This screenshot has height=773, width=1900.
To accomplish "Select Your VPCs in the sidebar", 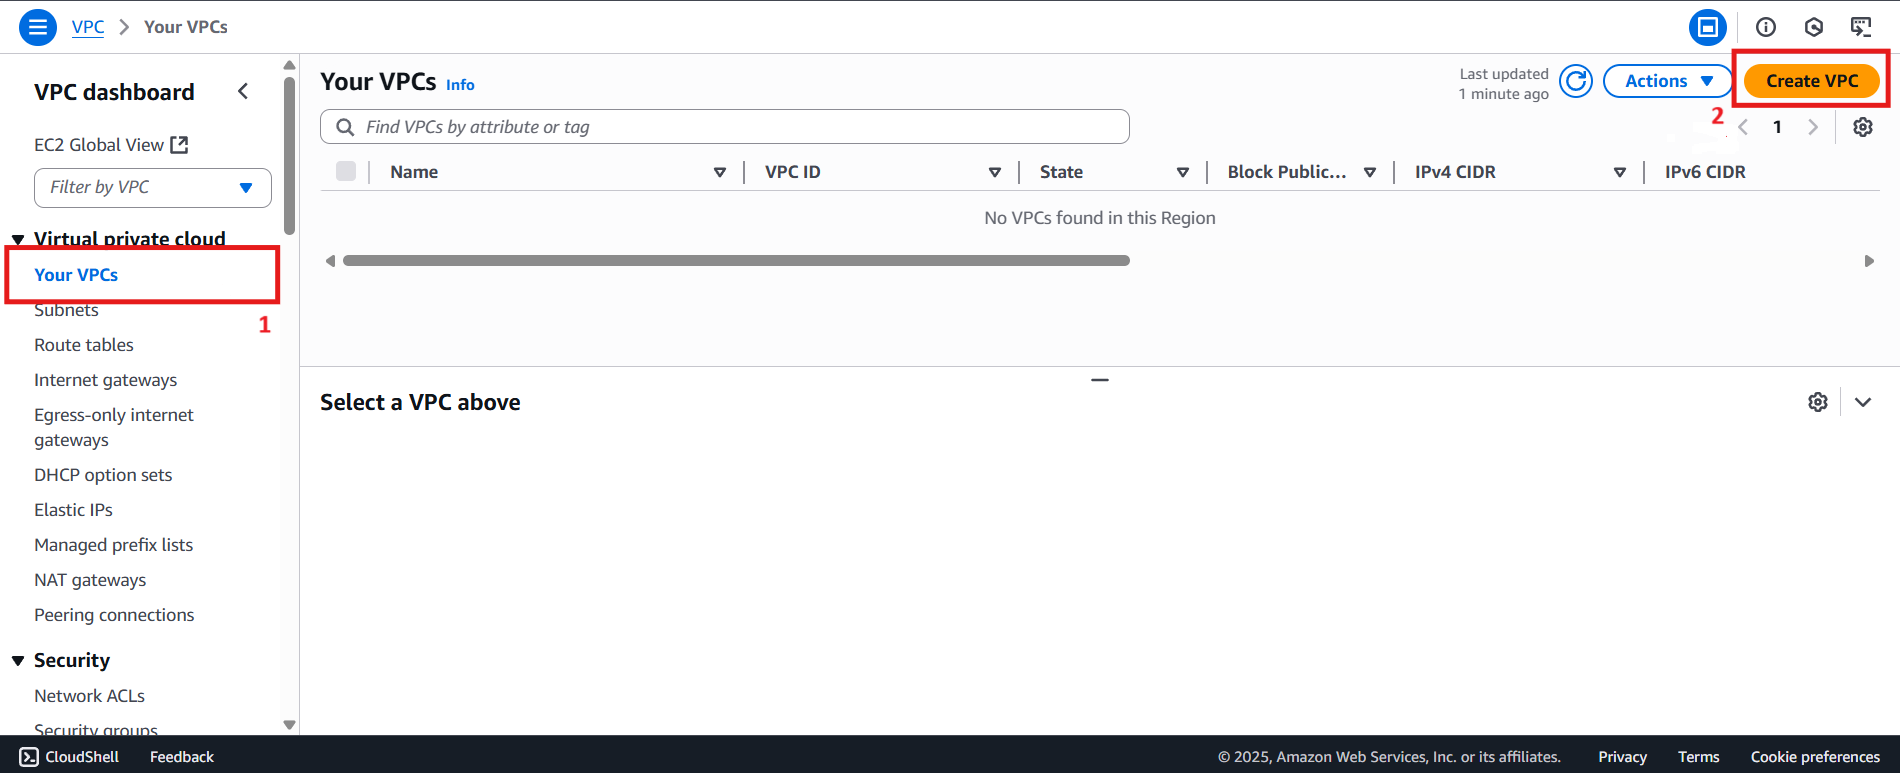I will coord(76,275).
